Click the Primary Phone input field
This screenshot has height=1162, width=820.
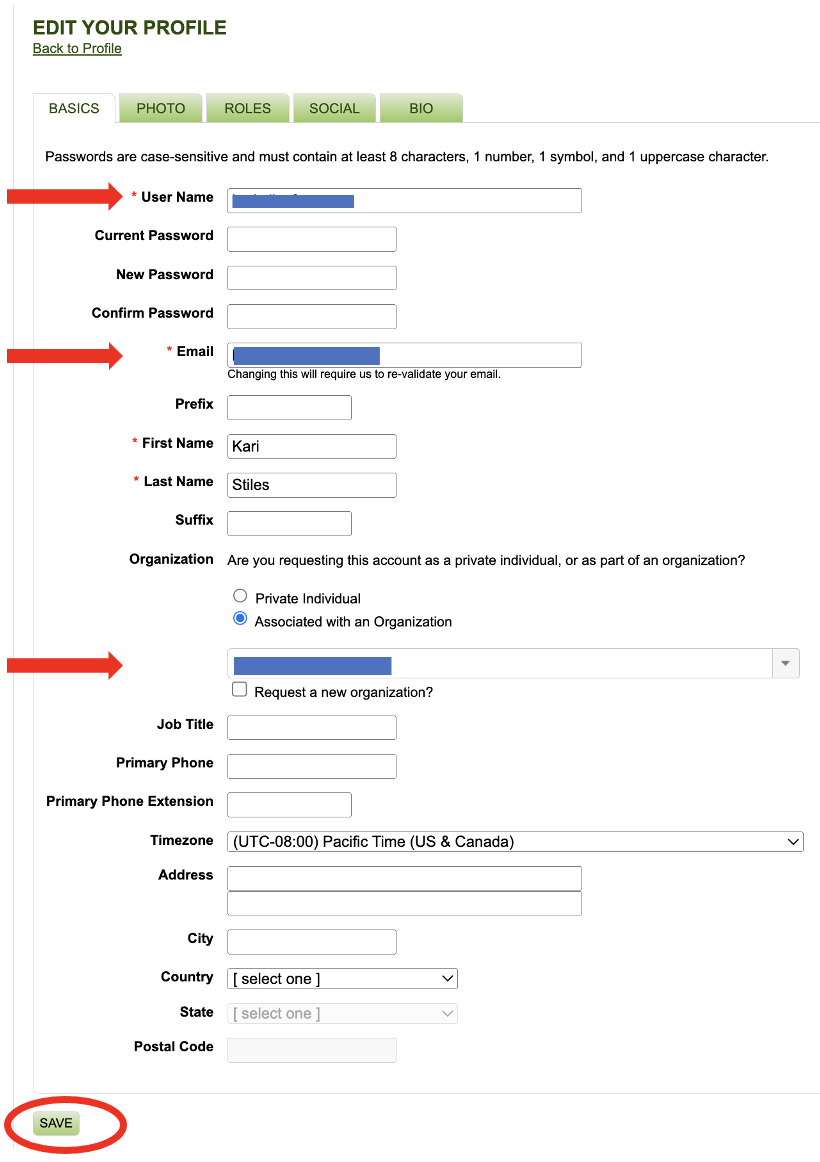coord(312,766)
